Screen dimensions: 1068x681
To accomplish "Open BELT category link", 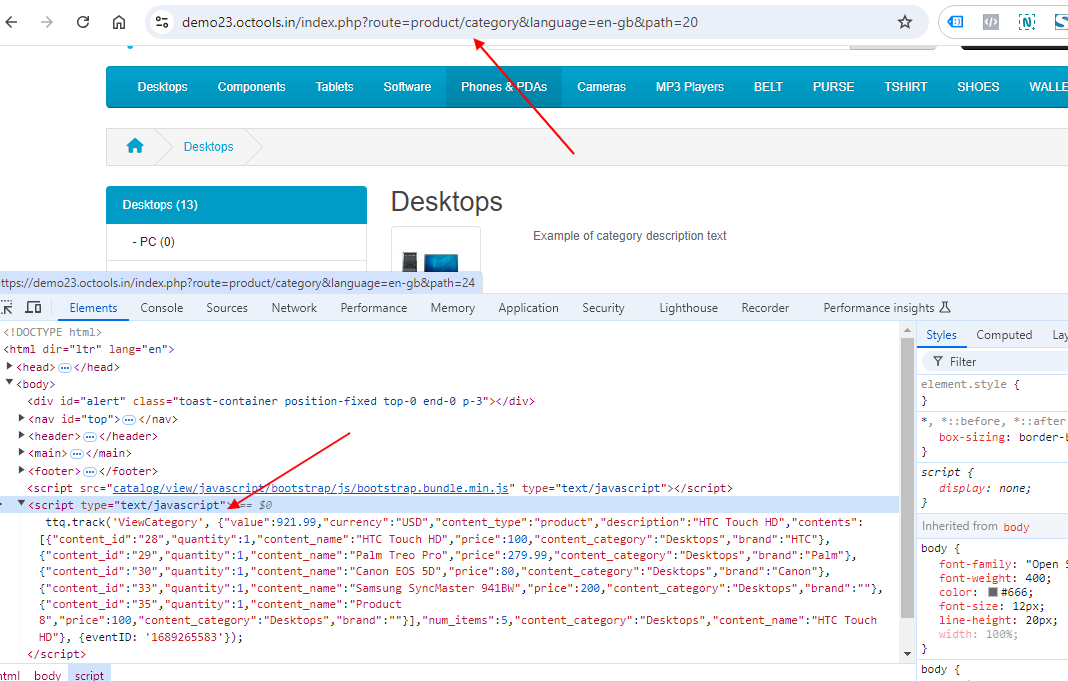I will point(768,86).
